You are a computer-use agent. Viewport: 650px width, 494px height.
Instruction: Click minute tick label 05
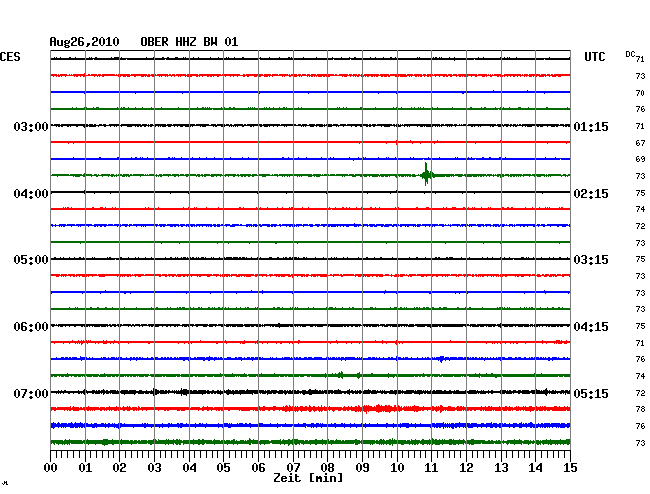pos(223,467)
